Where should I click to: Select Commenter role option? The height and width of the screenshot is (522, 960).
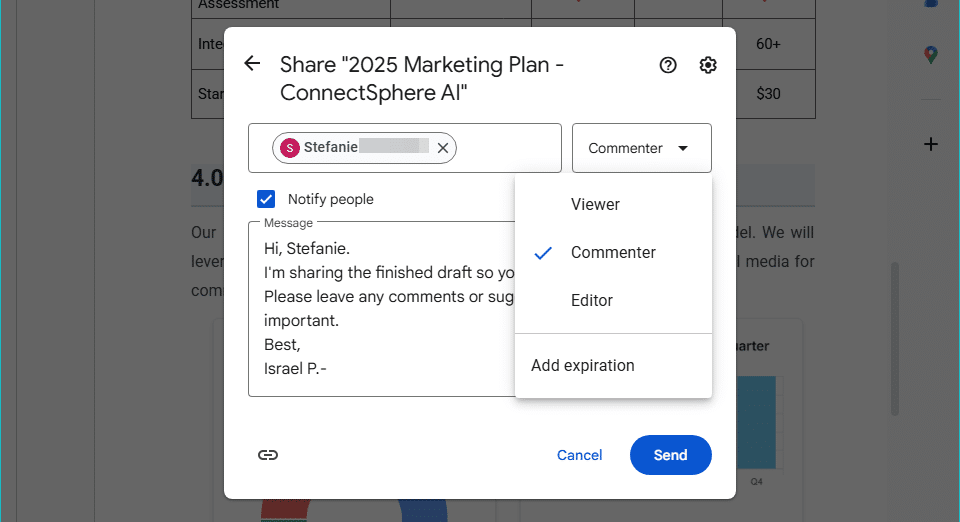click(x=613, y=252)
